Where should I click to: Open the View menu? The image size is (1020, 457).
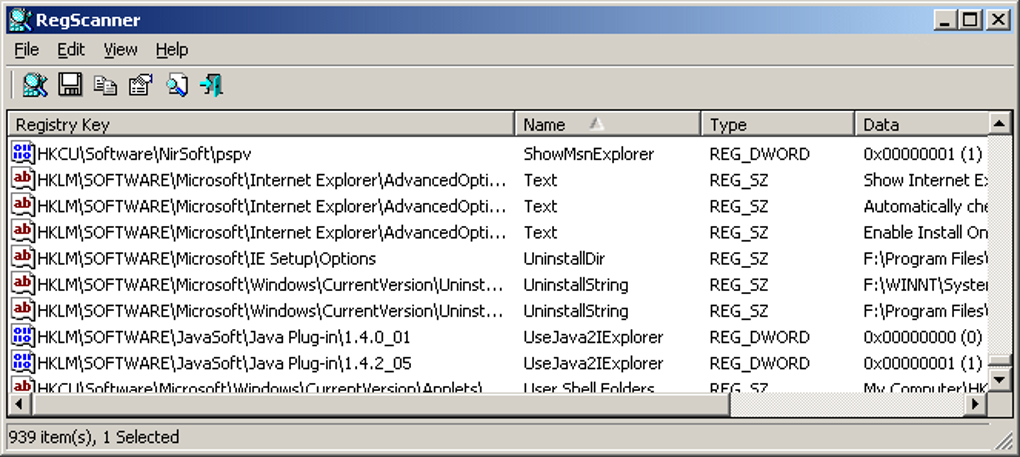120,49
